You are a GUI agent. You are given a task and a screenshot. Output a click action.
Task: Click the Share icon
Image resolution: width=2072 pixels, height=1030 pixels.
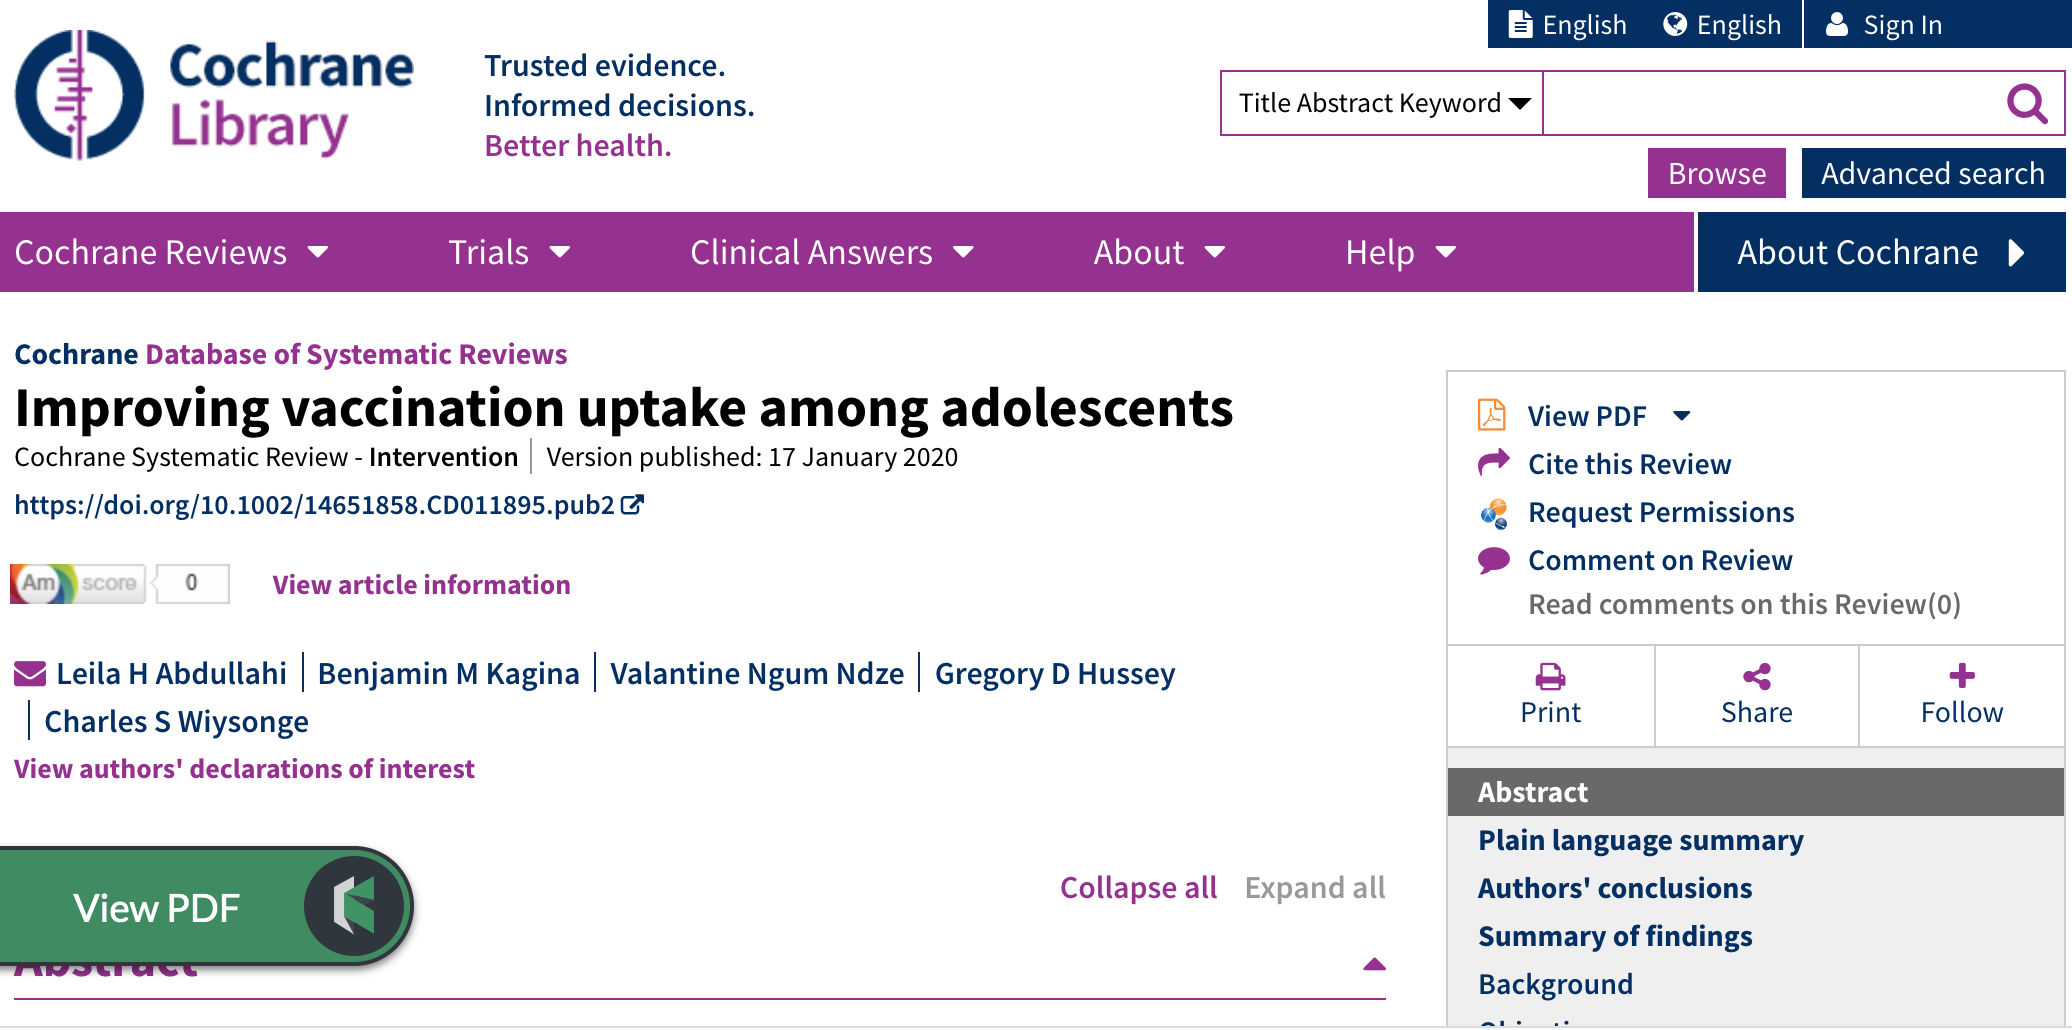[1756, 677]
